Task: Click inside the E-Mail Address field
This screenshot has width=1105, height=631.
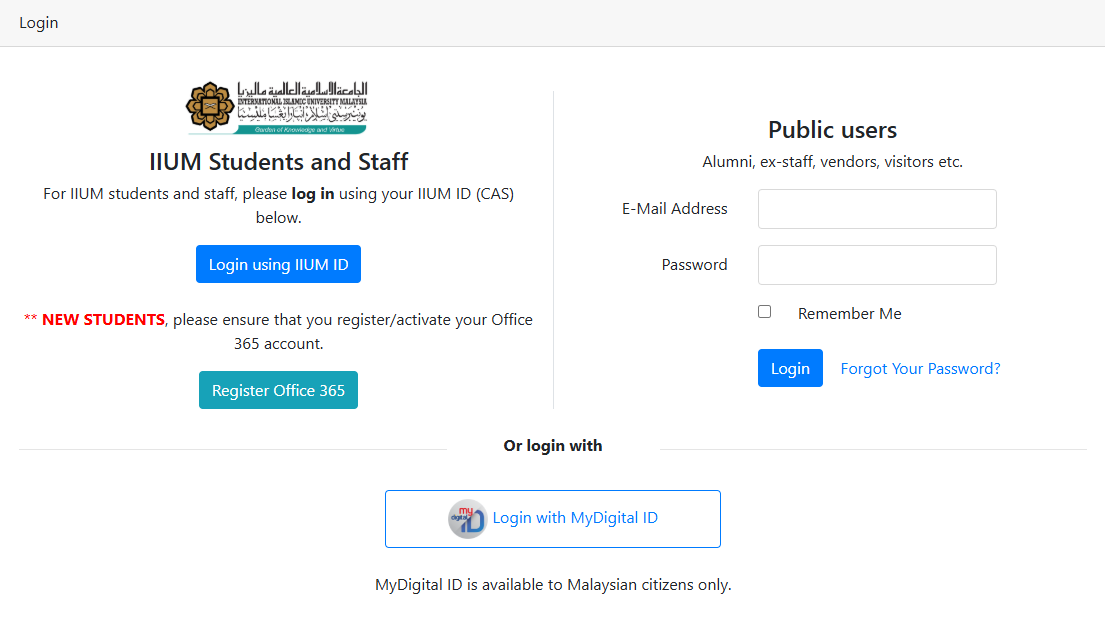Action: click(877, 208)
